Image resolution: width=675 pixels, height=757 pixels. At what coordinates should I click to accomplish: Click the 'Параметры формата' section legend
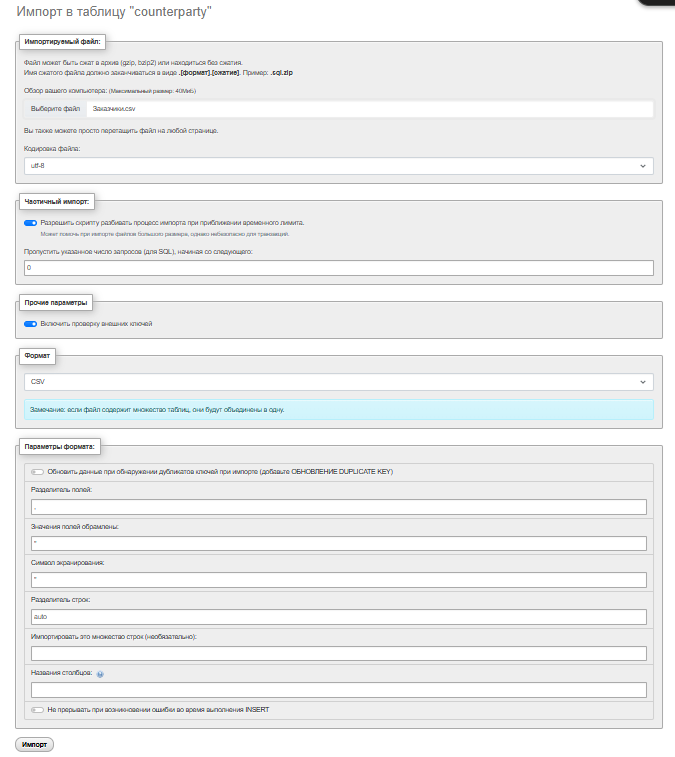[62, 447]
